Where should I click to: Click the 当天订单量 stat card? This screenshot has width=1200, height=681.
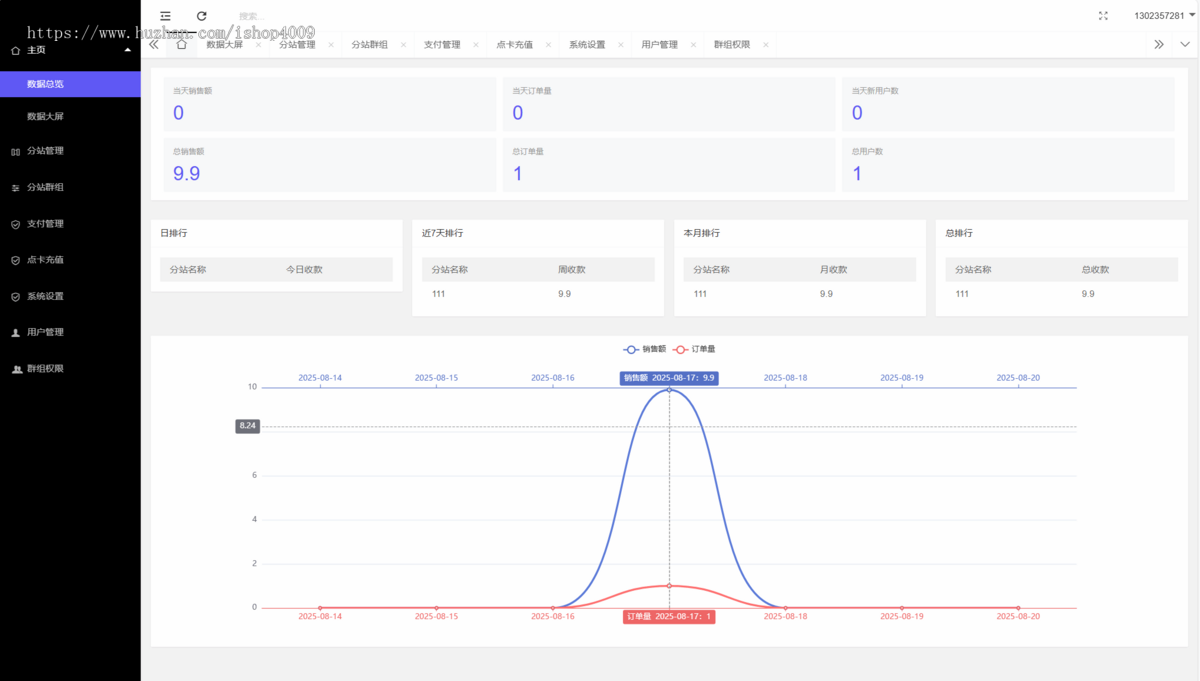[669, 104]
